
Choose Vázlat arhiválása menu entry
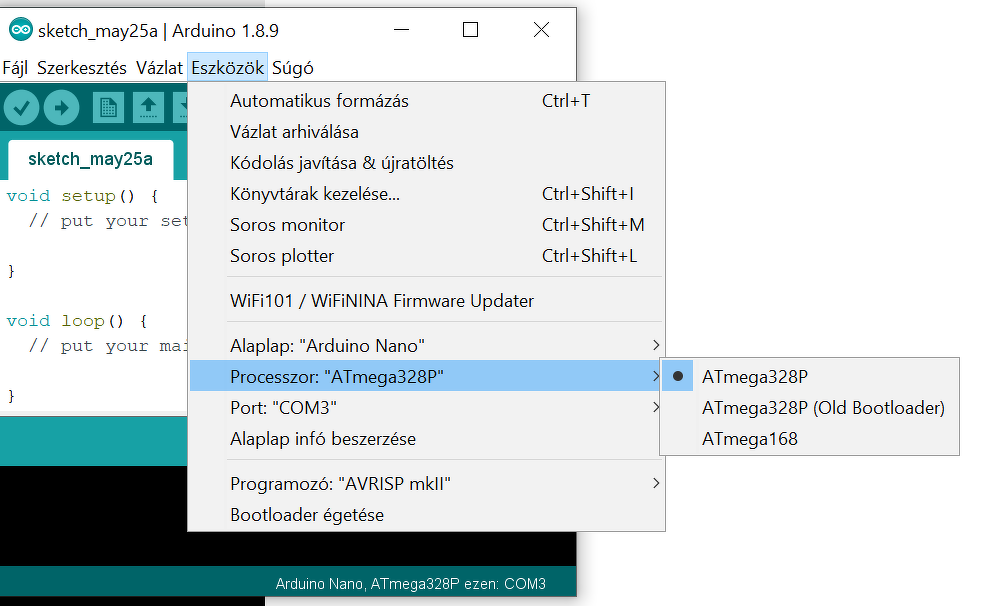[427, 131]
